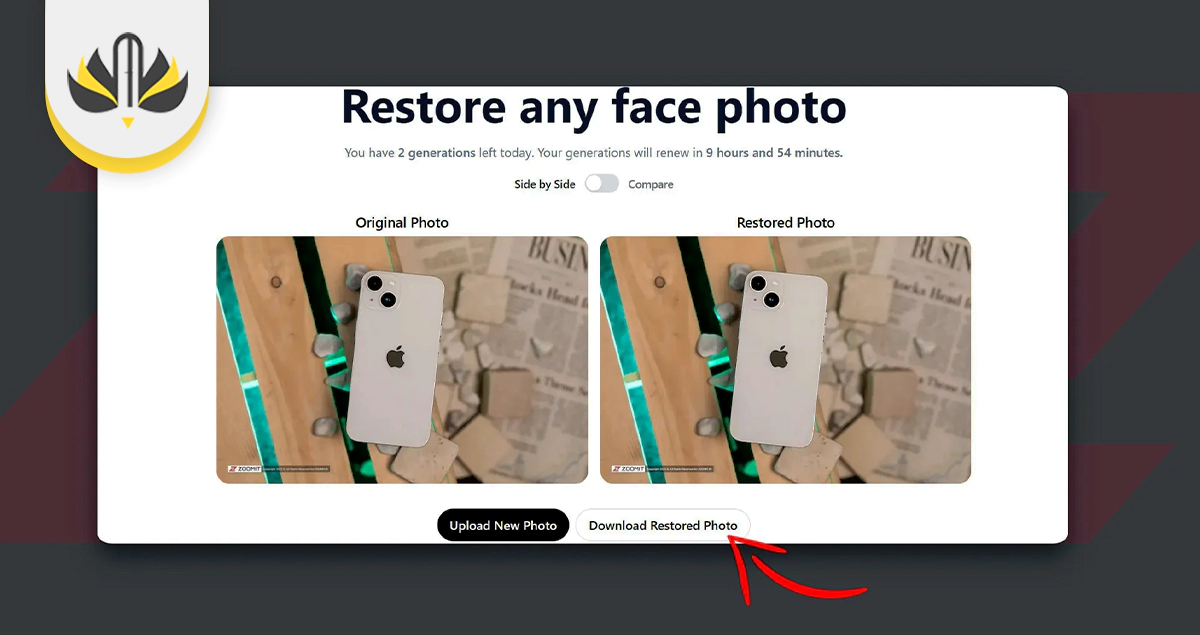Toggle the Side by Side switch
Image resolution: width=1200 pixels, height=635 pixels.
click(602, 184)
